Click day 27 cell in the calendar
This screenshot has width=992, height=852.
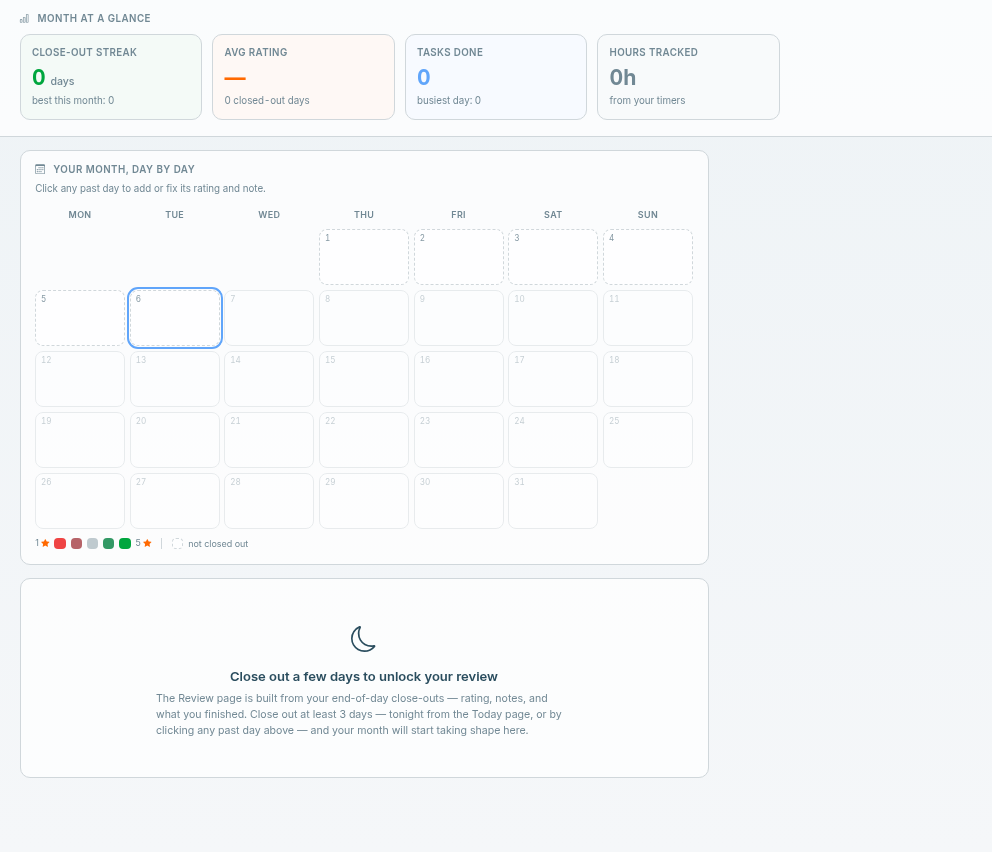pos(175,501)
